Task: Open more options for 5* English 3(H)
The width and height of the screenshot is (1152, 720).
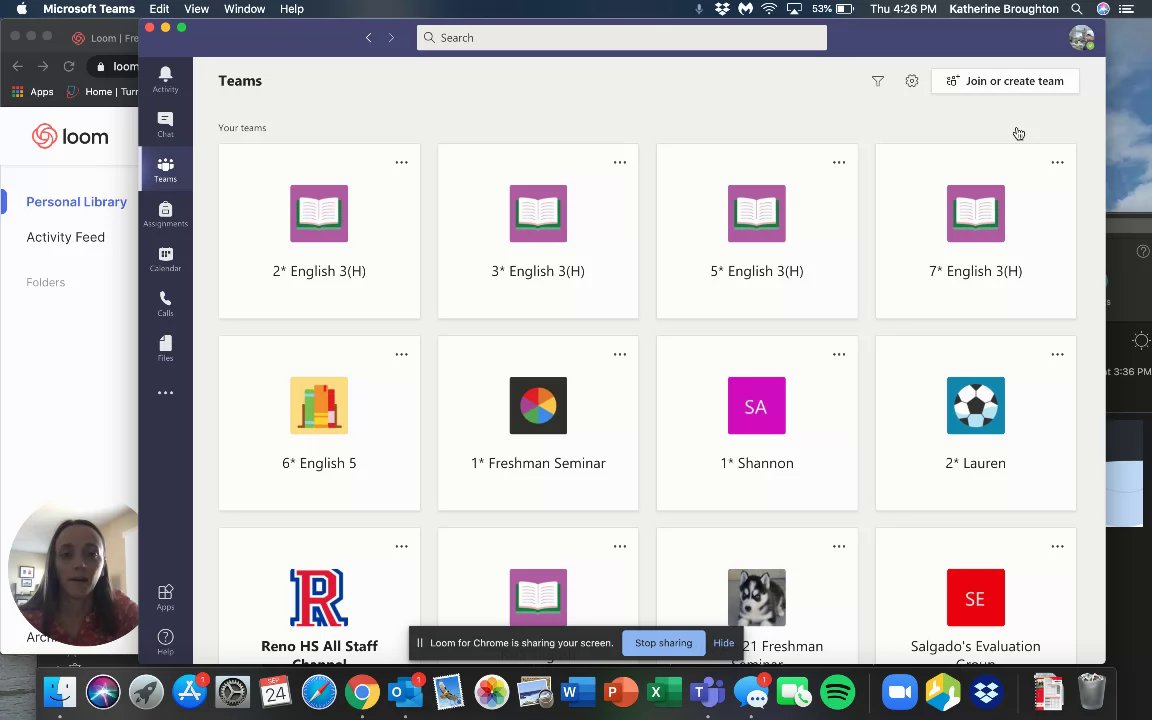Action: tap(839, 162)
